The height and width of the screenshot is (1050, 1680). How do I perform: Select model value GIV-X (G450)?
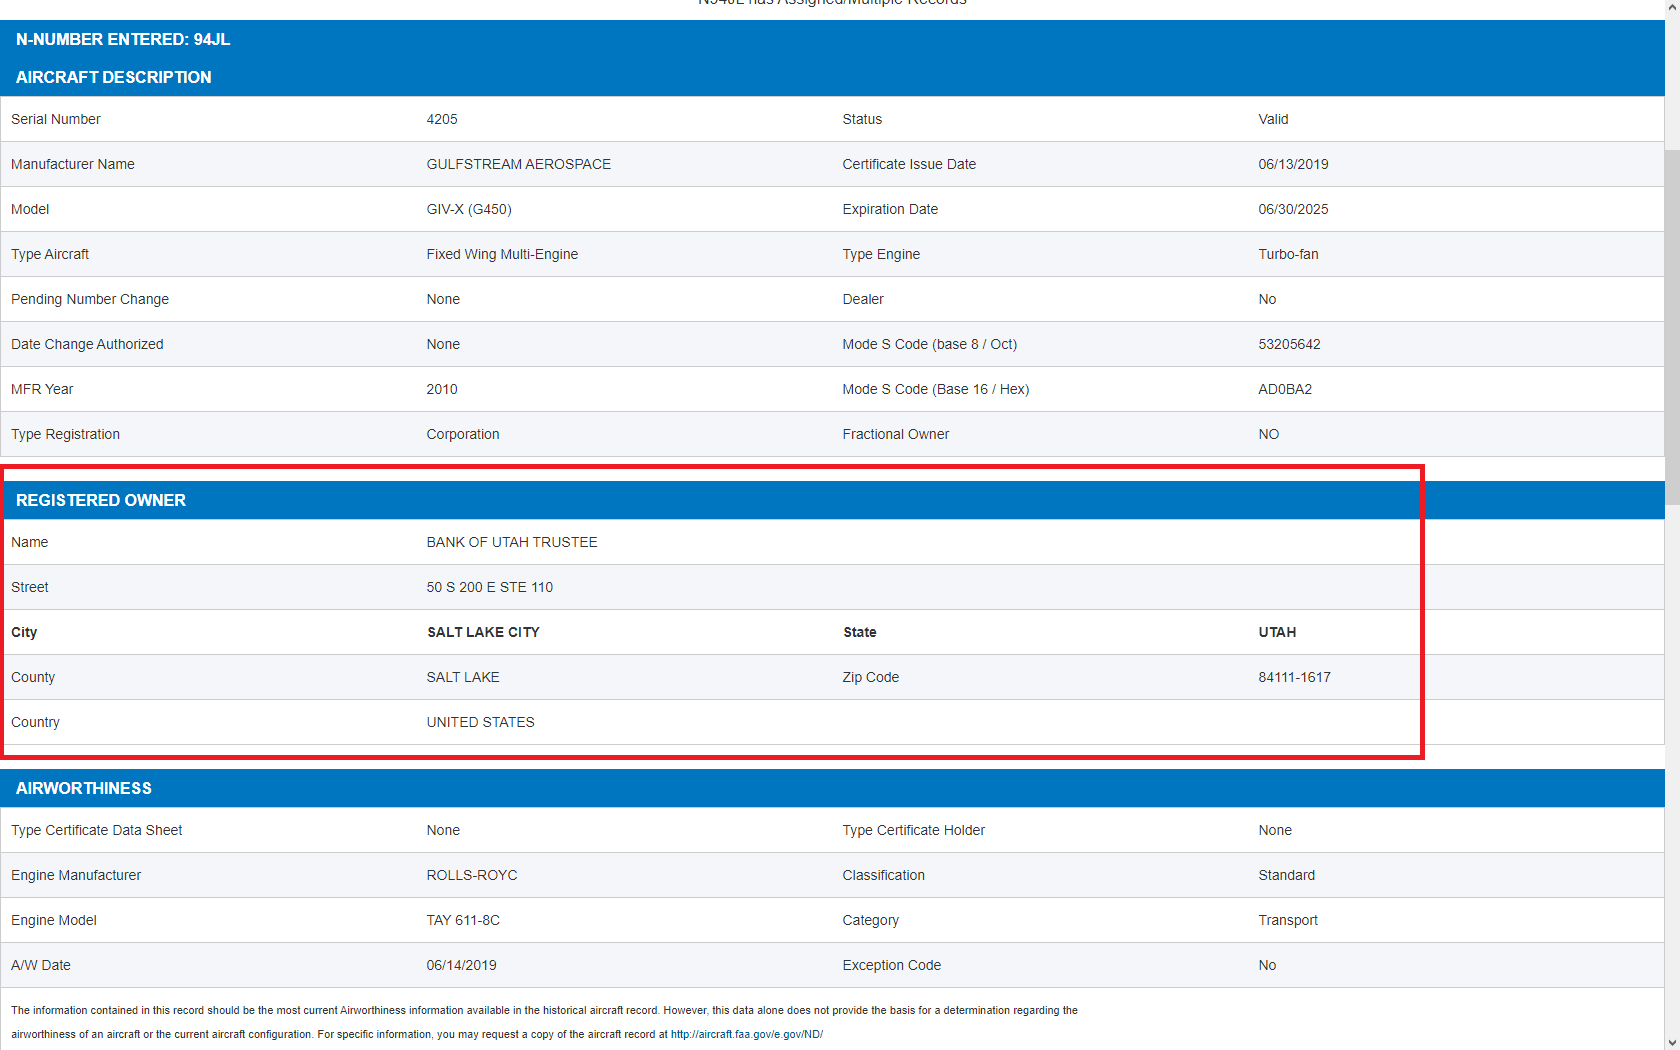(x=469, y=209)
